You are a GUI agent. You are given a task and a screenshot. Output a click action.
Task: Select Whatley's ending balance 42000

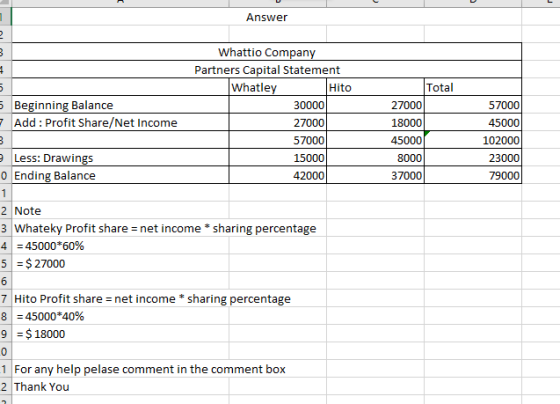click(x=278, y=175)
